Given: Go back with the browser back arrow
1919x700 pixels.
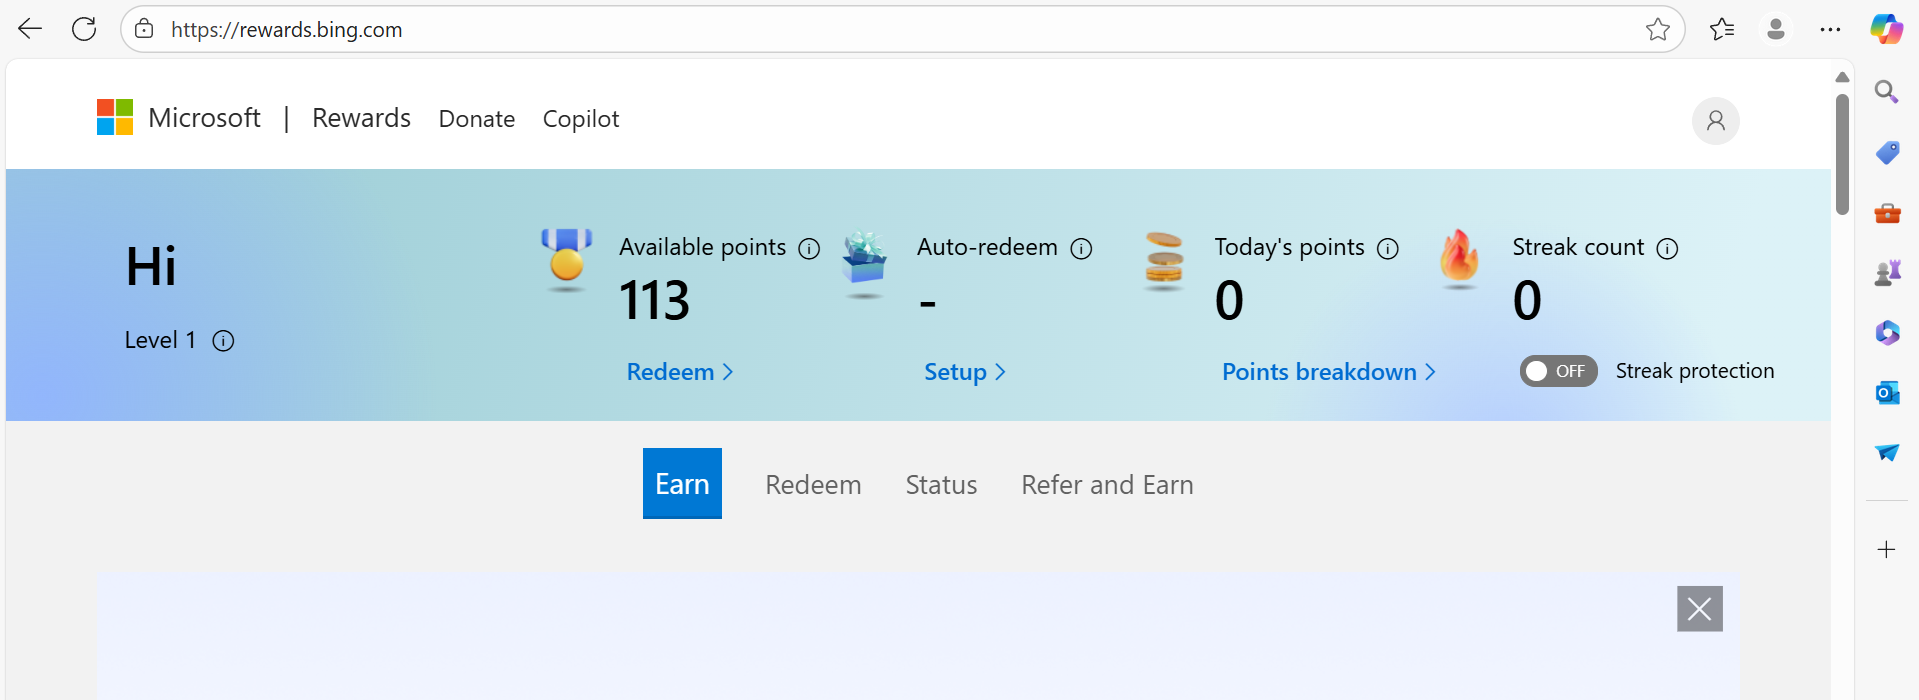Looking at the screenshot, I should [30, 29].
